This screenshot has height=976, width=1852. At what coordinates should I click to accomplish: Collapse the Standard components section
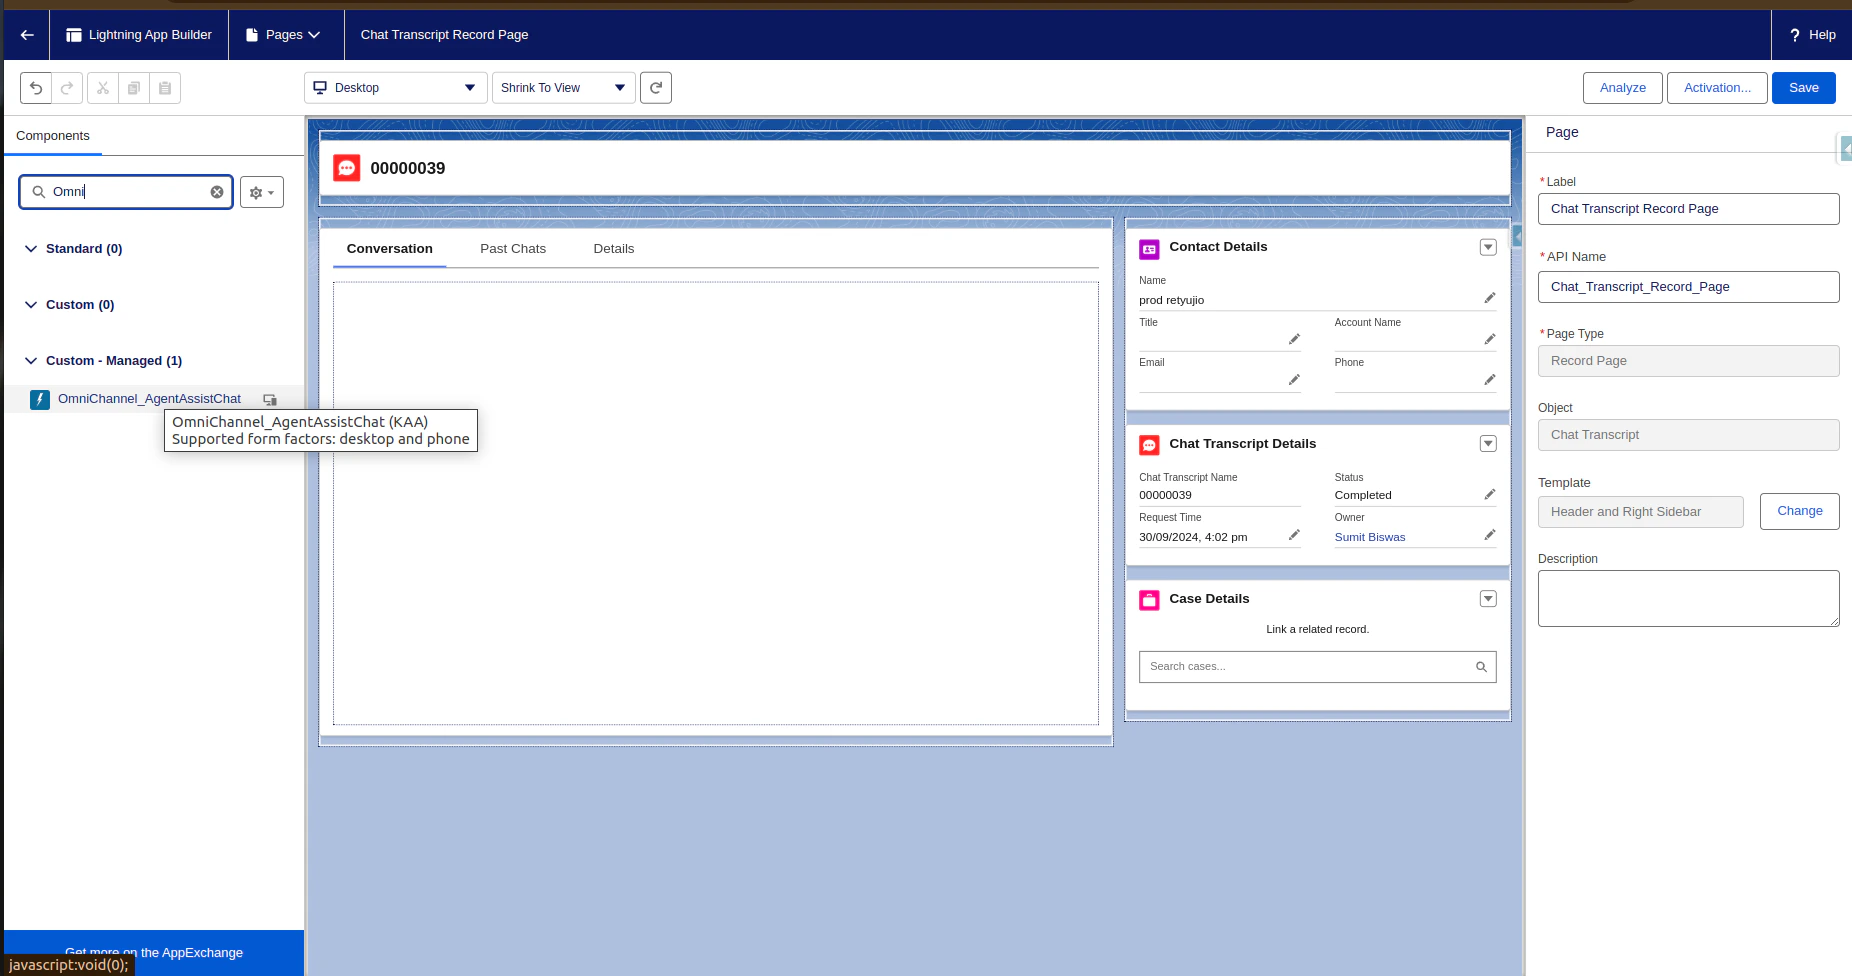31,248
